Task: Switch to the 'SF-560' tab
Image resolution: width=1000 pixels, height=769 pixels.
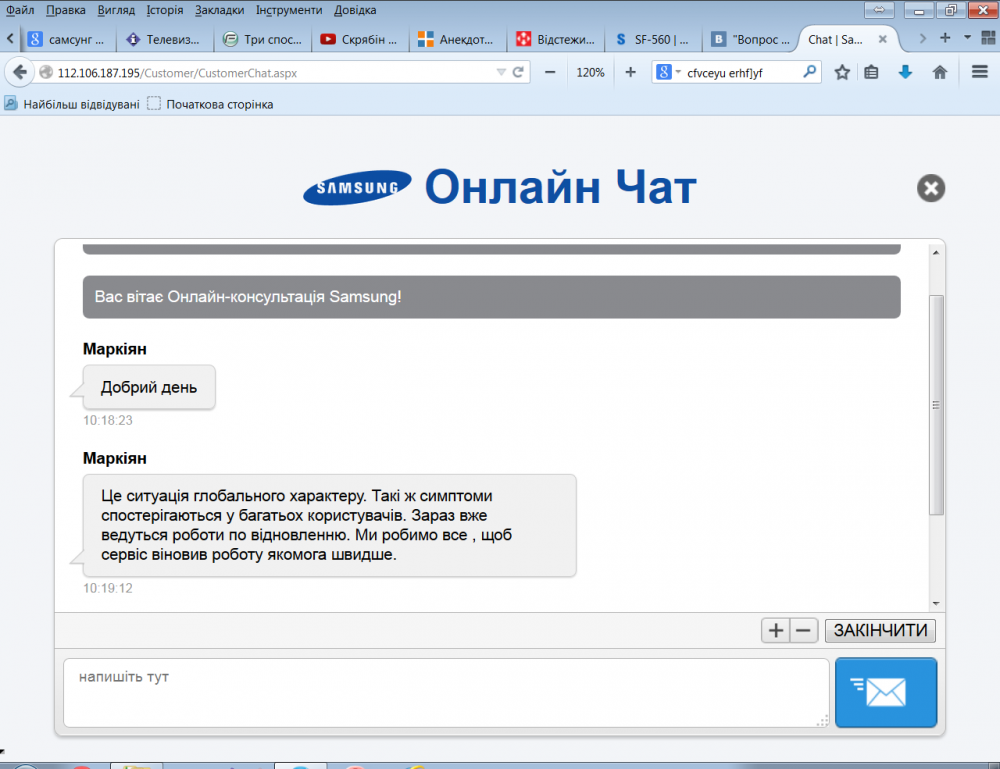Action: tap(653, 39)
